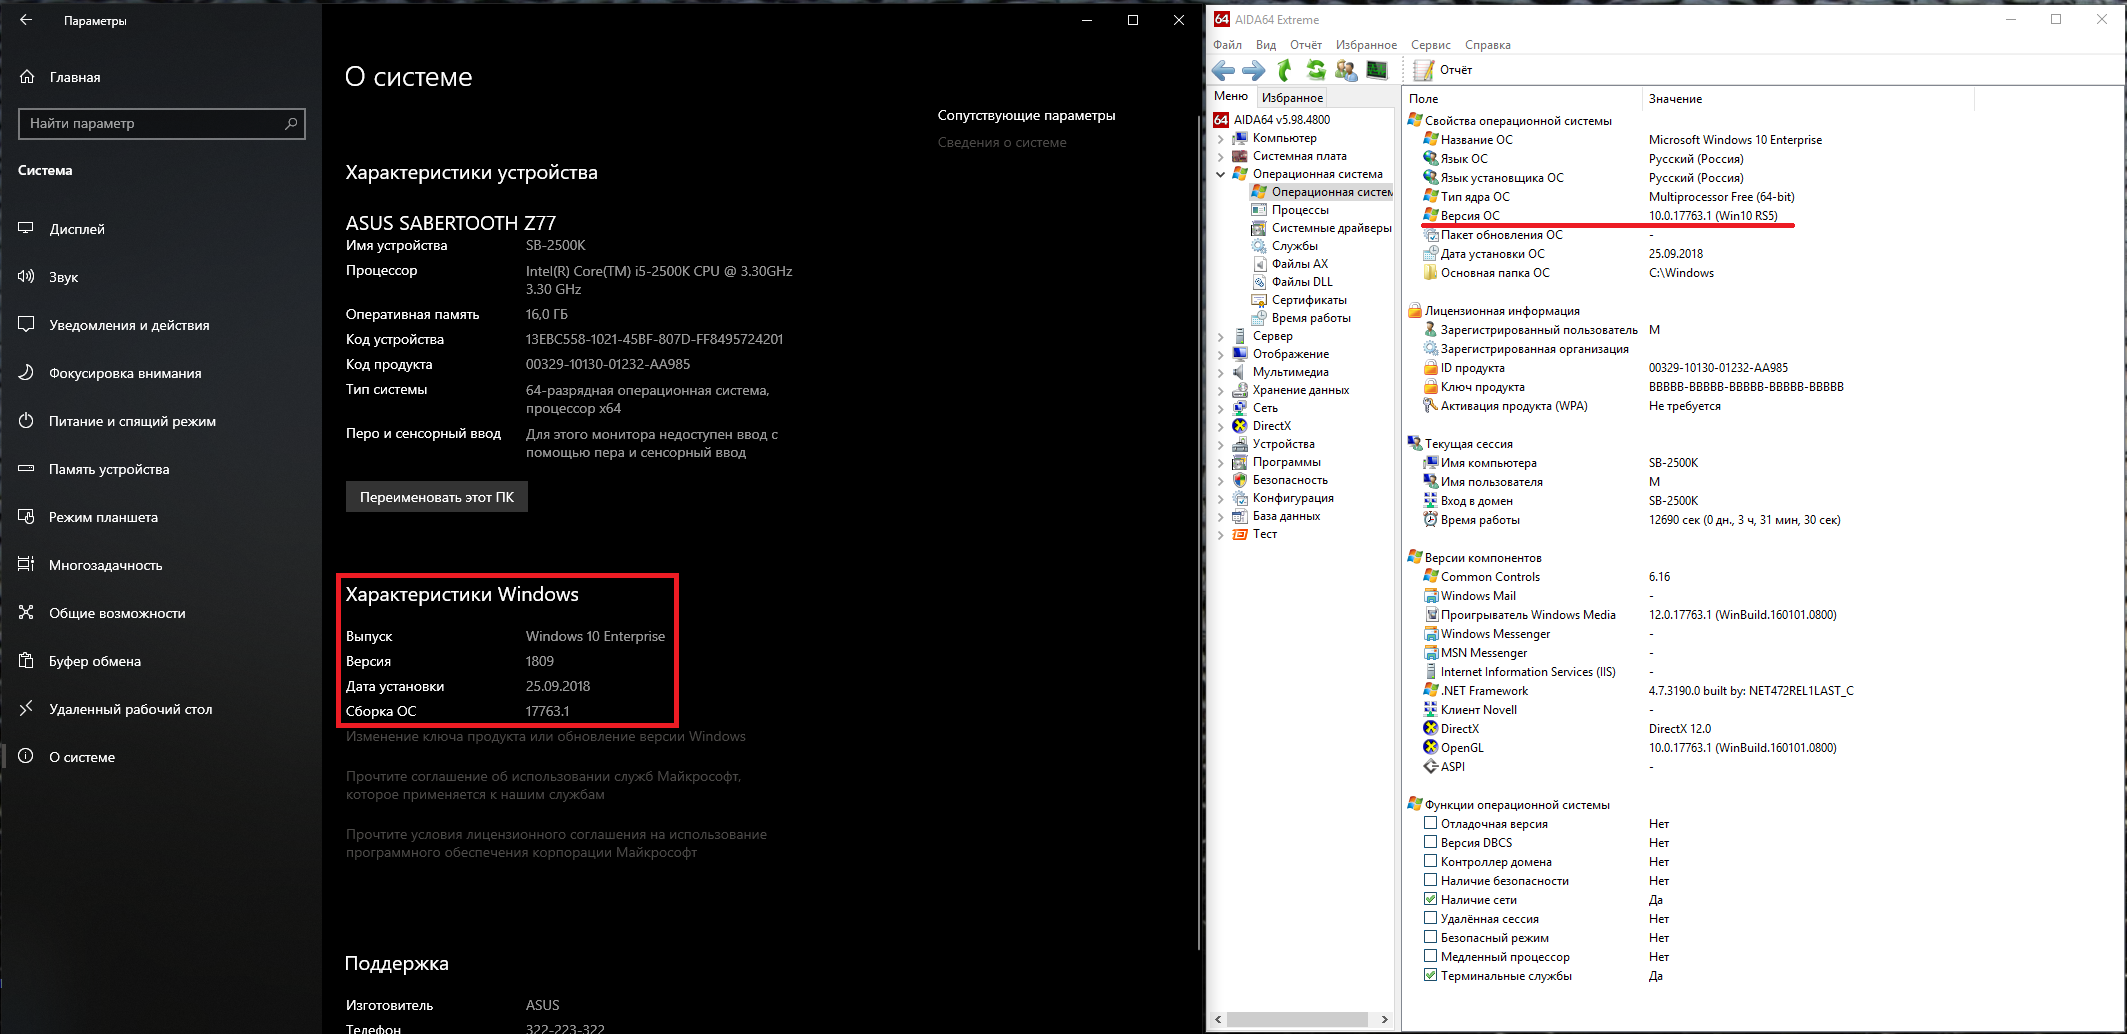The height and width of the screenshot is (1034, 2127).
Task: Expand the Мультимедиа node arrow
Action: point(1220,373)
